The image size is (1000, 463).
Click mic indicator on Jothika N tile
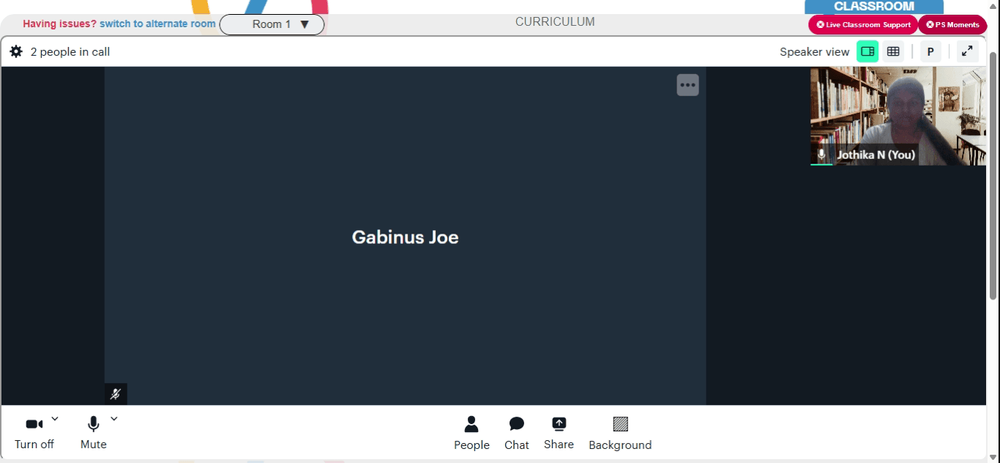(821, 154)
